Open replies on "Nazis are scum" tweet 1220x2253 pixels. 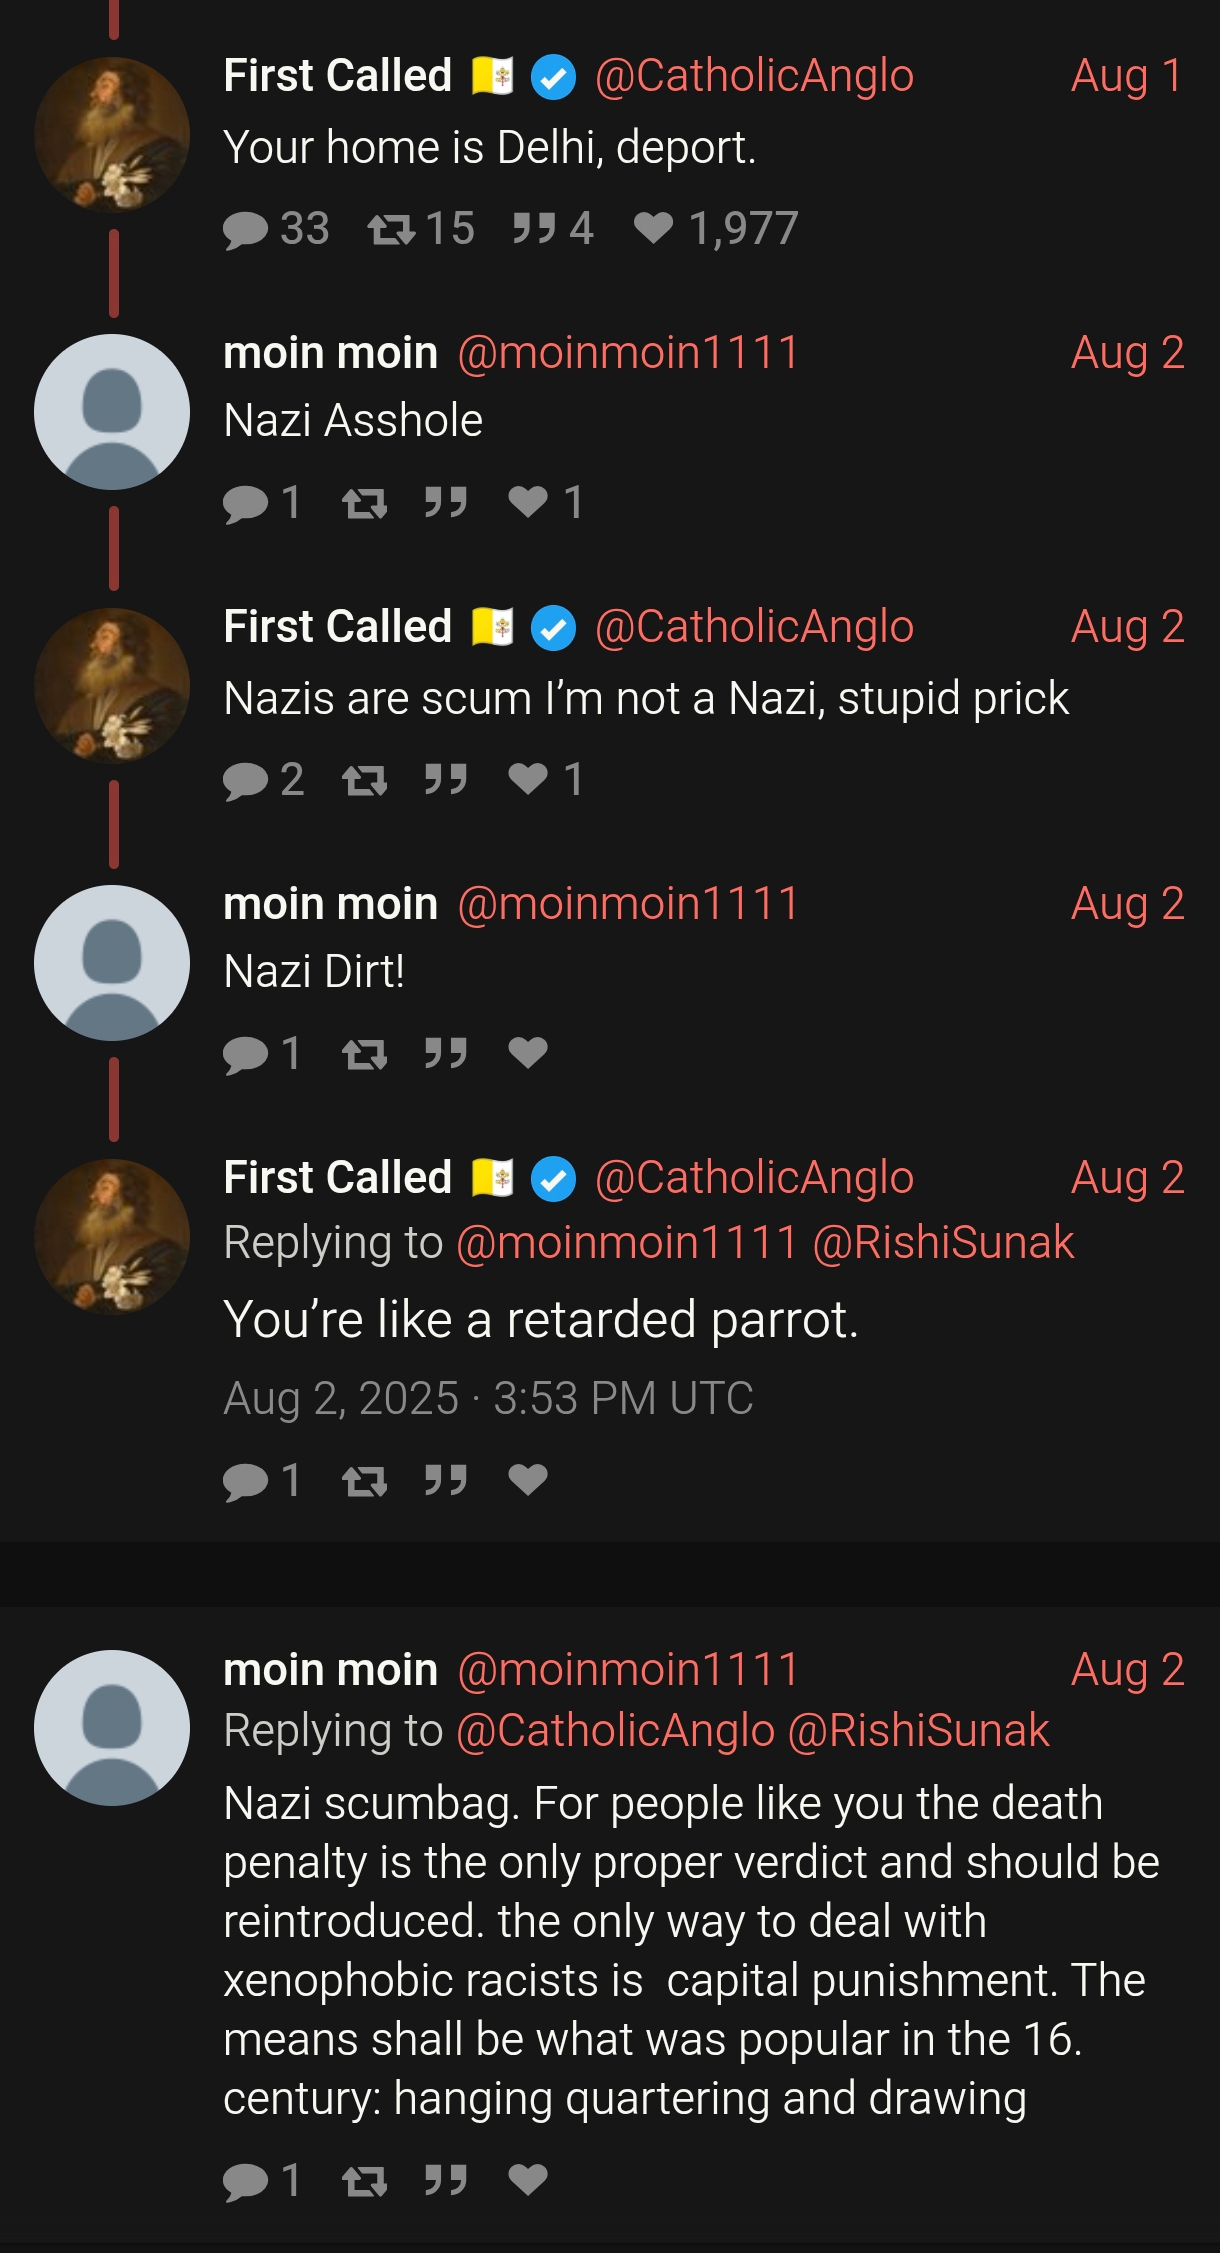click(263, 779)
